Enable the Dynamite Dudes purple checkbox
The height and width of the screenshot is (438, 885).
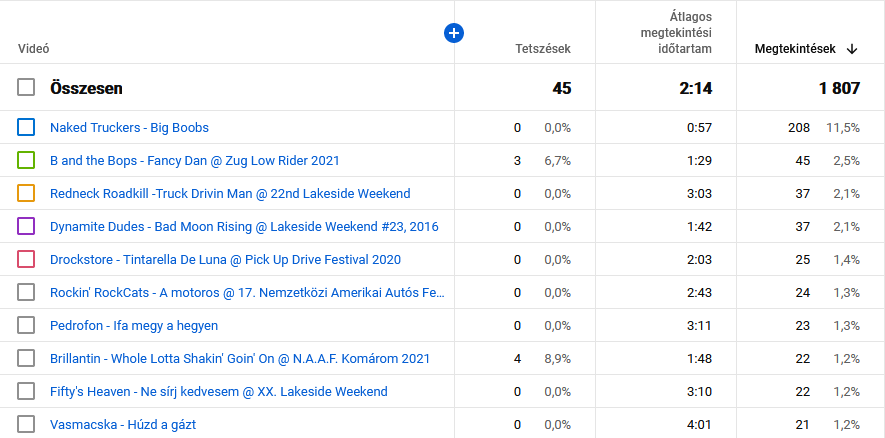(x=26, y=227)
